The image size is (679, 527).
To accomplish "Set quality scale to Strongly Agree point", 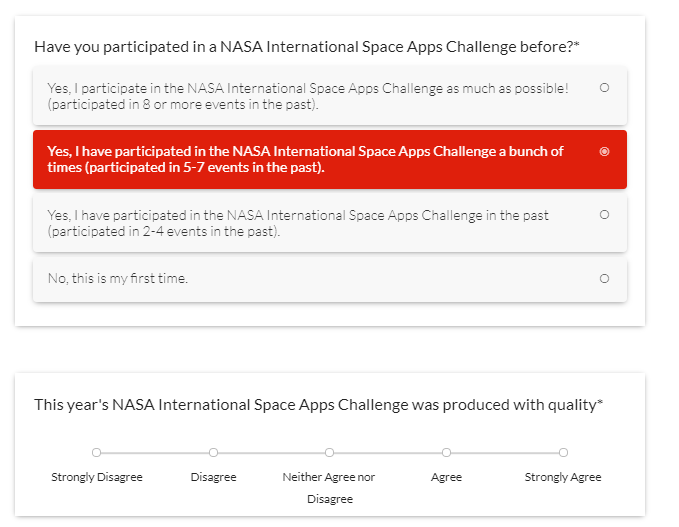I will tap(563, 452).
